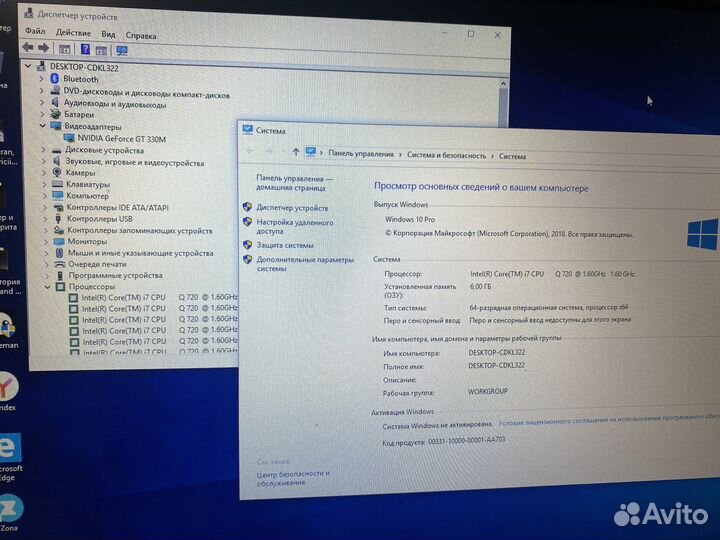Click the monitor scan-hardware toolbar icon
The image size is (720, 540).
[x=122, y=51]
